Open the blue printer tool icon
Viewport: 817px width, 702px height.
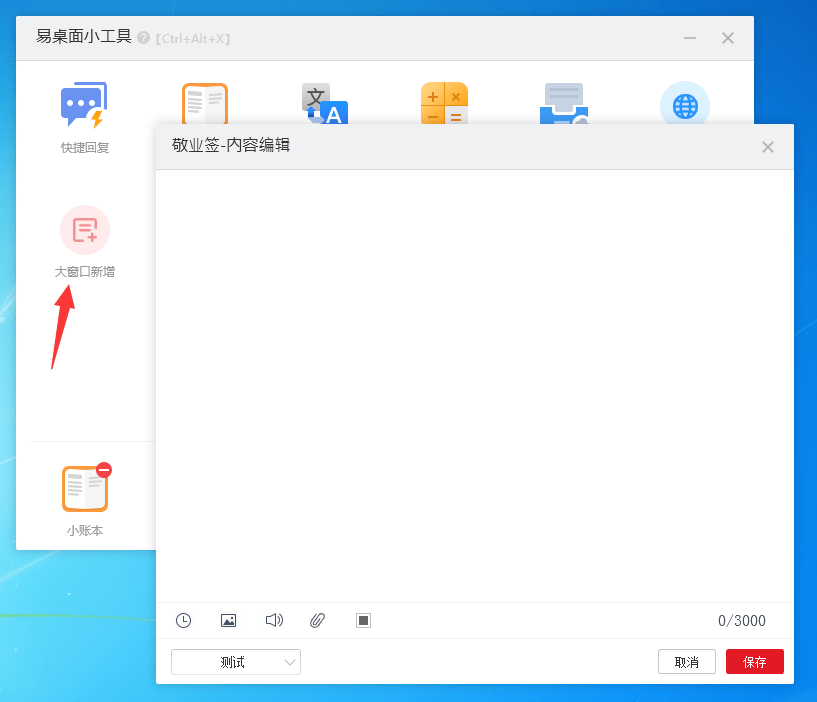[x=564, y=103]
